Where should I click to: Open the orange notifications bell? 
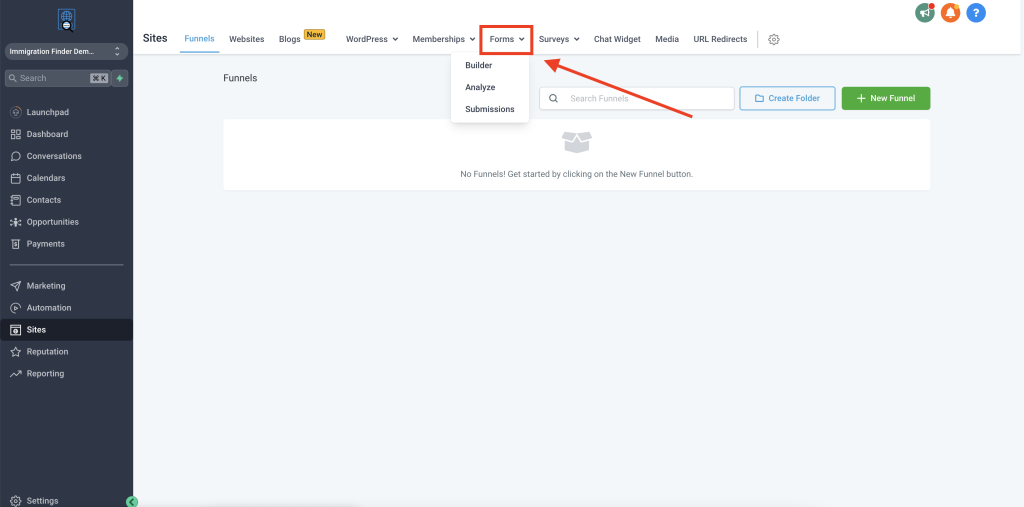(950, 13)
